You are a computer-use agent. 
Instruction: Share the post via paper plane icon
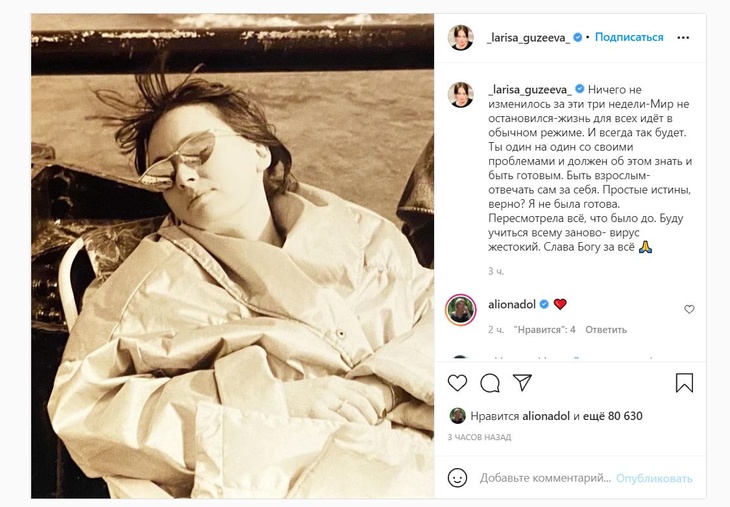point(522,382)
